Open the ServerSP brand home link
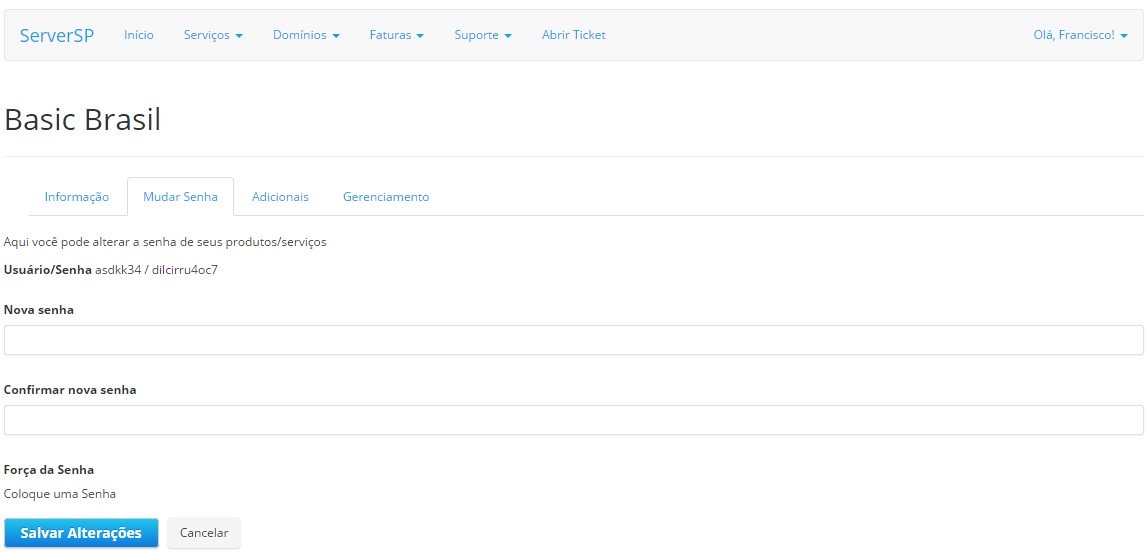This screenshot has height=552, width=1148. click(x=56, y=35)
